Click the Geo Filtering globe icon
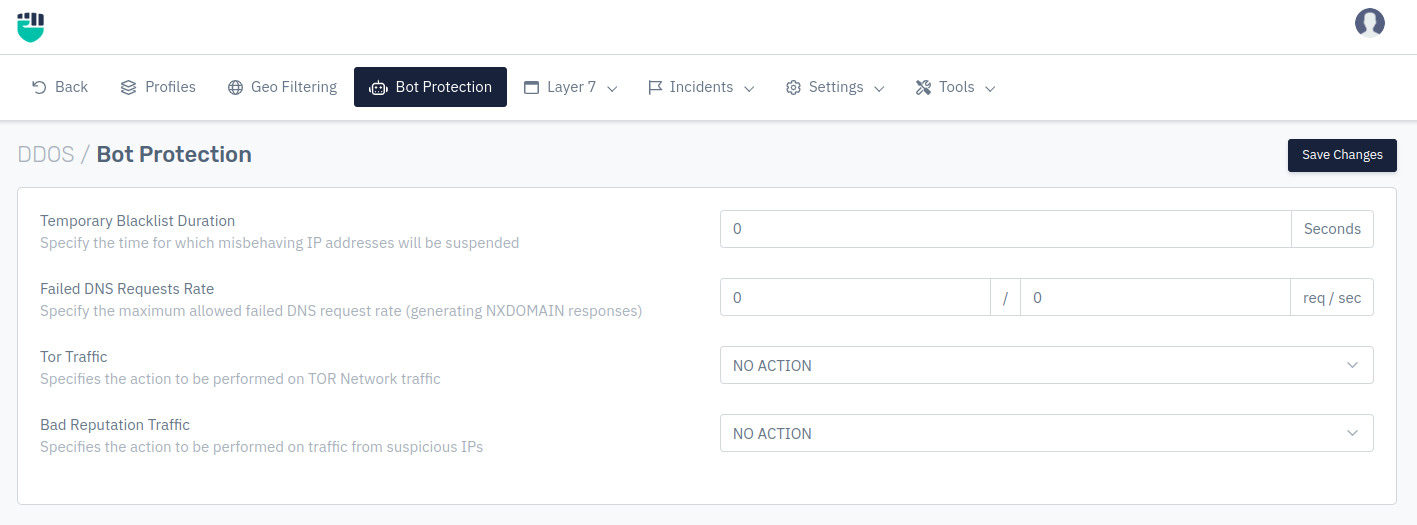Image resolution: width=1417 pixels, height=525 pixels. point(235,87)
